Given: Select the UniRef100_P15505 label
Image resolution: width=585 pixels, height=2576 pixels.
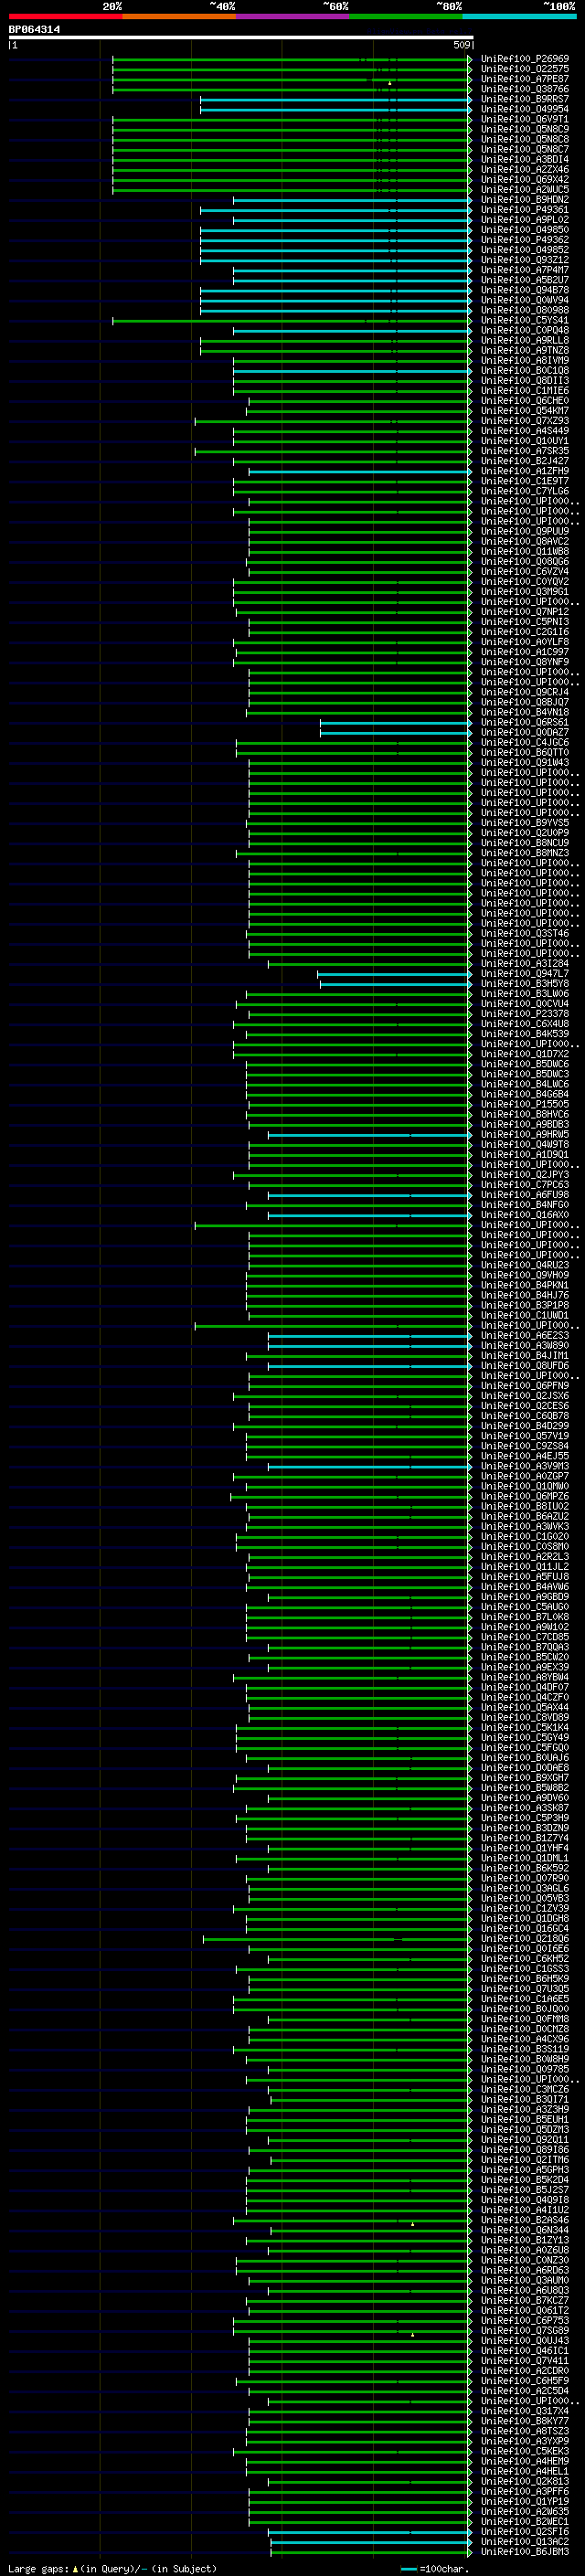Looking at the screenshot, I should (x=525, y=1104).
